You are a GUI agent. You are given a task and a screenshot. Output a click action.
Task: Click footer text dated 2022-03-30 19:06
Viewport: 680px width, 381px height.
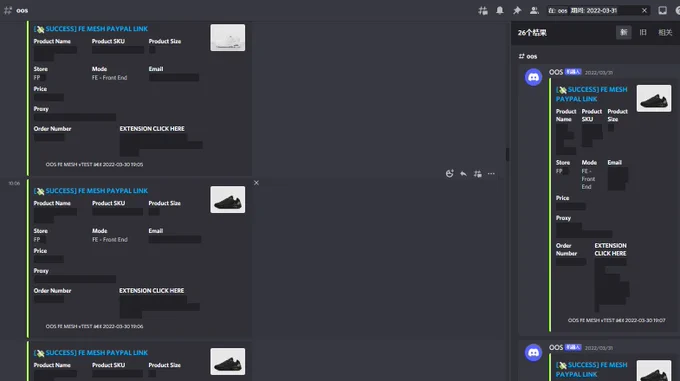[94, 326]
